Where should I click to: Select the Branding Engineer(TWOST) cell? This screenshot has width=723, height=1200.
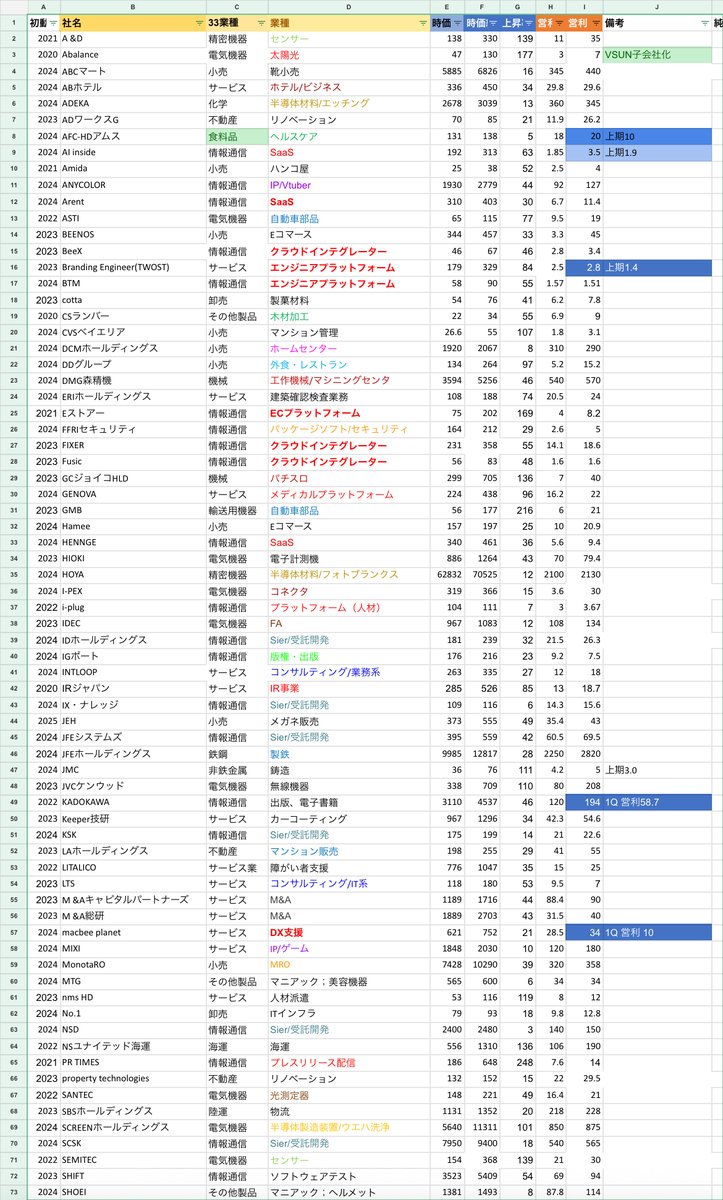tap(132, 267)
